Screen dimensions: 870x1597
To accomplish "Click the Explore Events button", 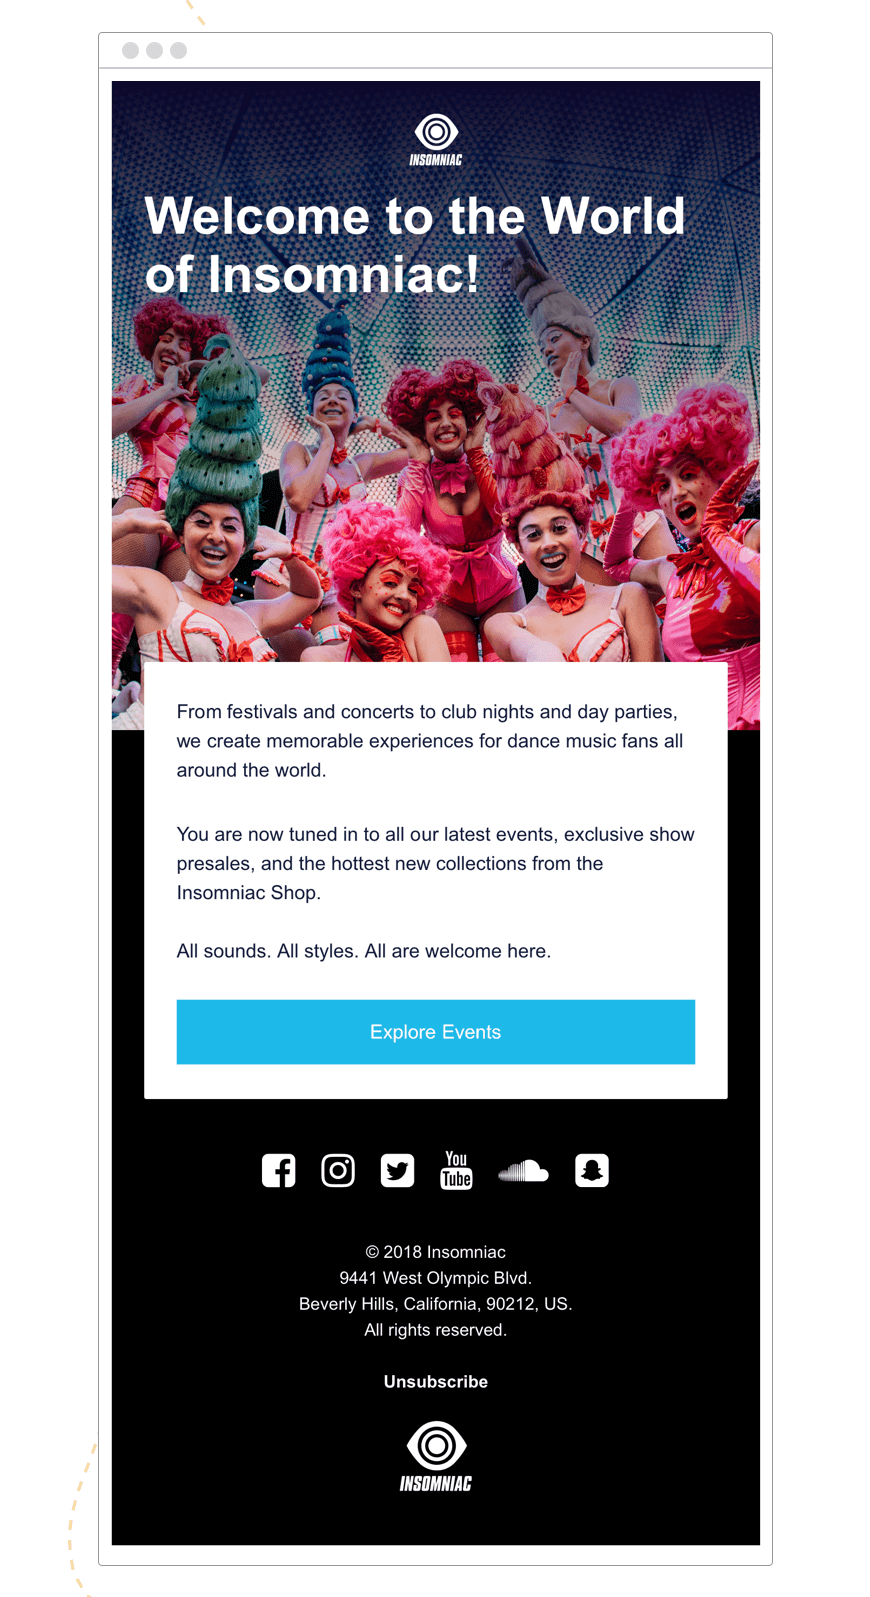I will (x=436, y=1032).
